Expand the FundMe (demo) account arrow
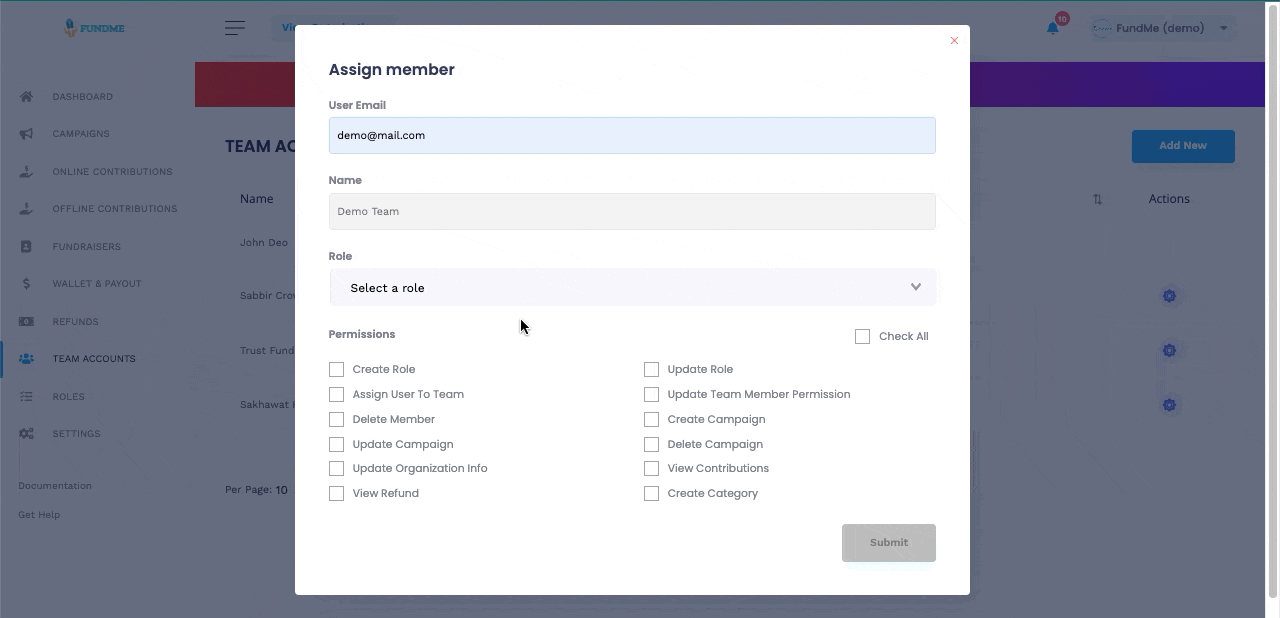This screenshot has height=618, width=1280. [1223, 28]
